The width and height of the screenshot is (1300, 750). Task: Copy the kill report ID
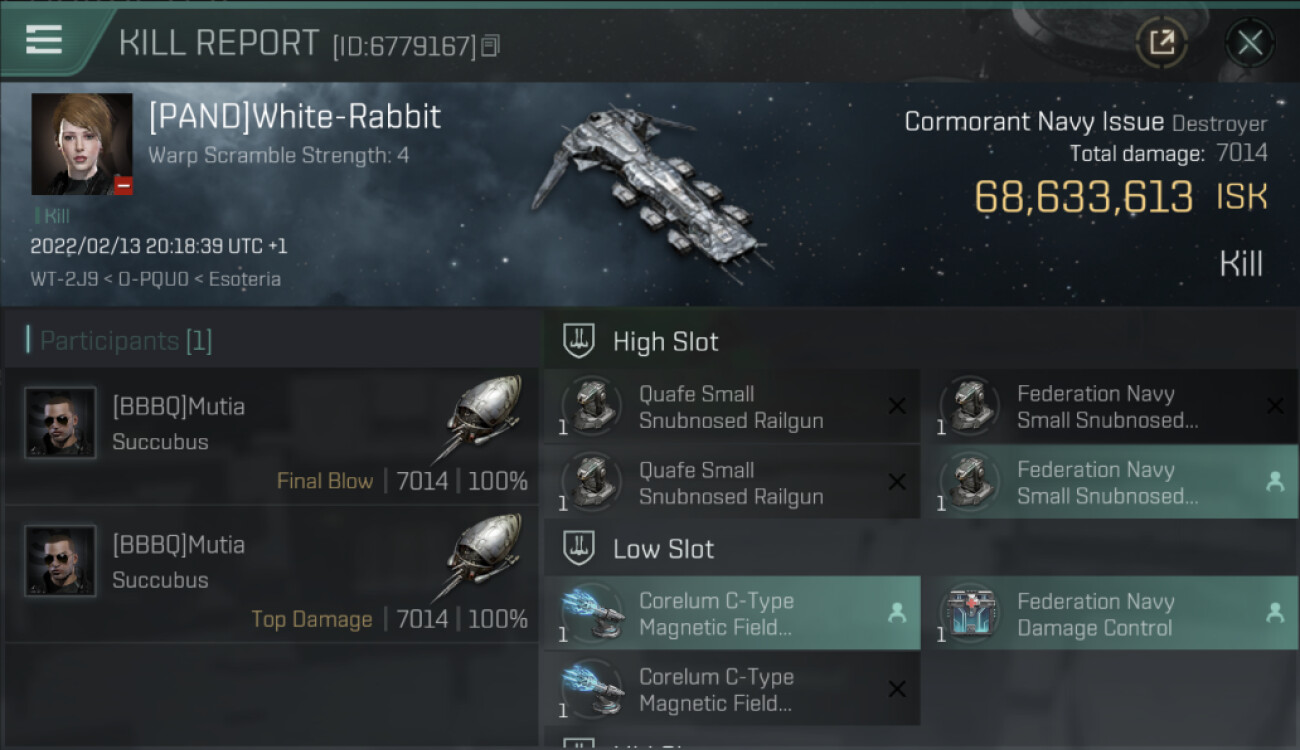pos(490,46)
